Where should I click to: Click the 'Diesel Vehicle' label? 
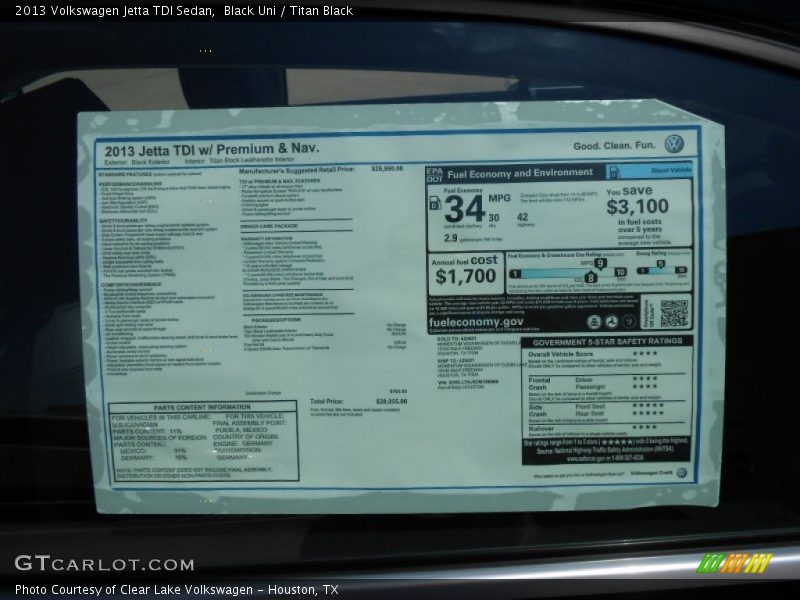671,170
